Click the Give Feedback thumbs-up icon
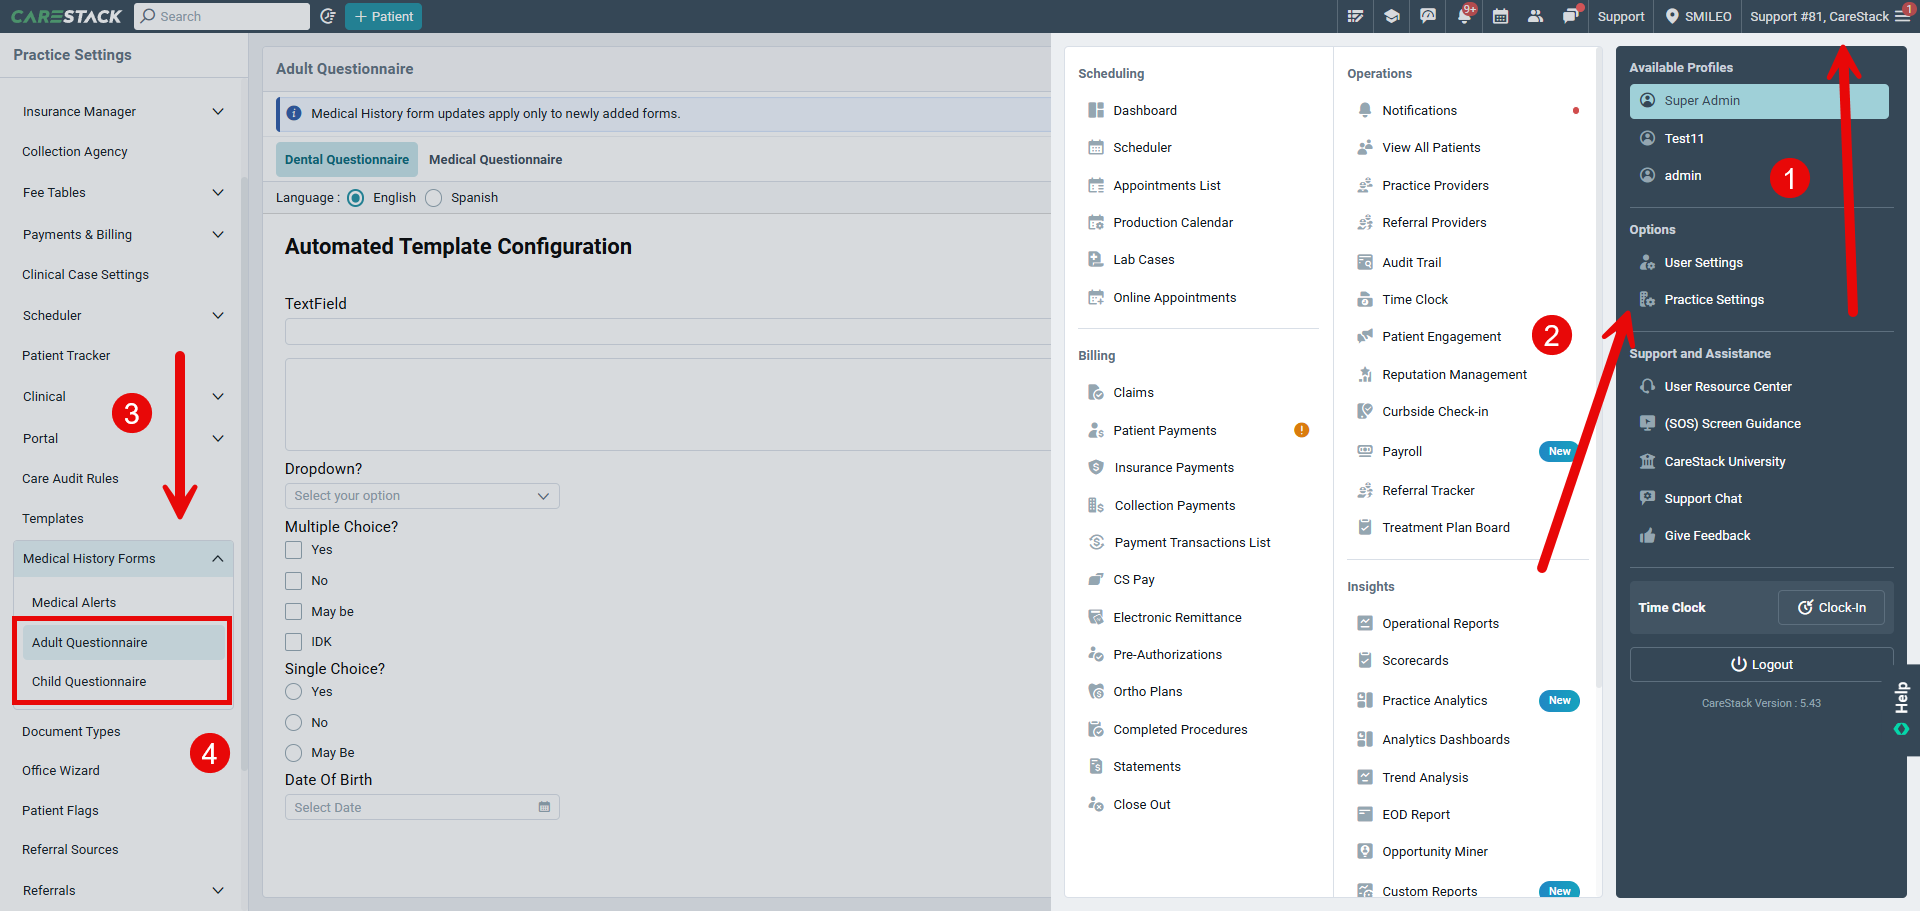 1647,535
